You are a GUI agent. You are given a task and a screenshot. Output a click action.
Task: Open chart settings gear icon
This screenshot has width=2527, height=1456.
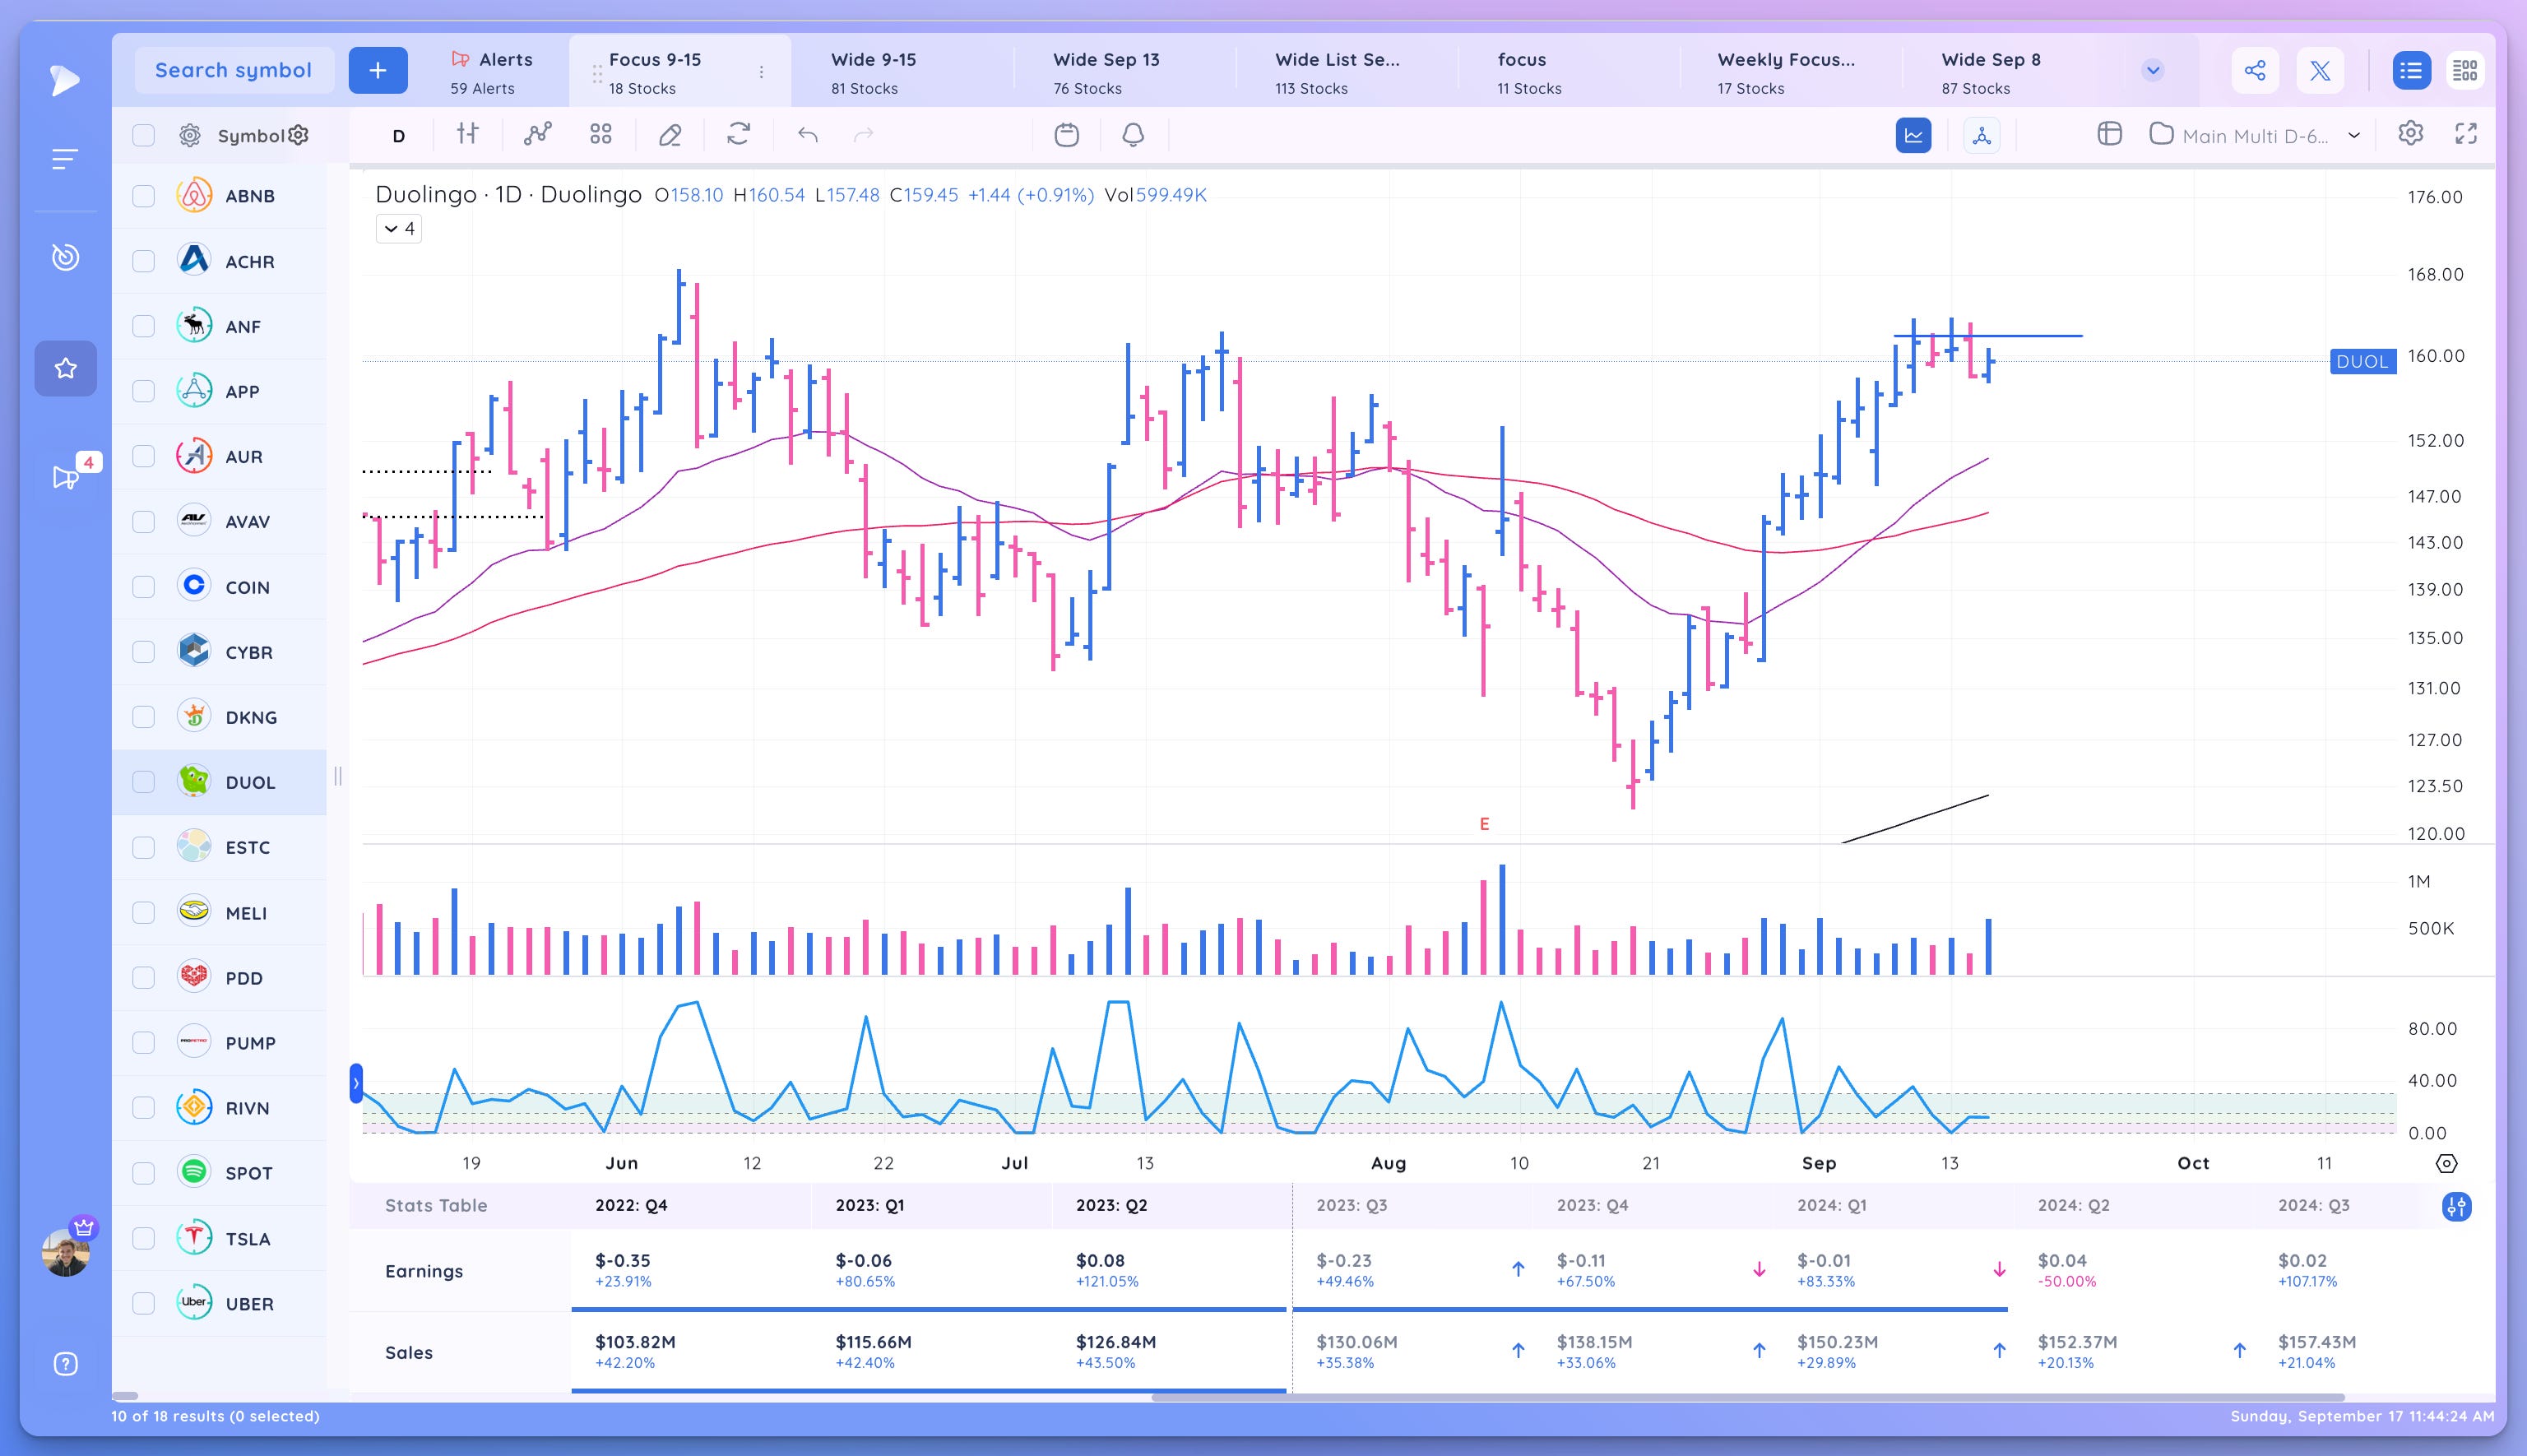(2411, 133)
